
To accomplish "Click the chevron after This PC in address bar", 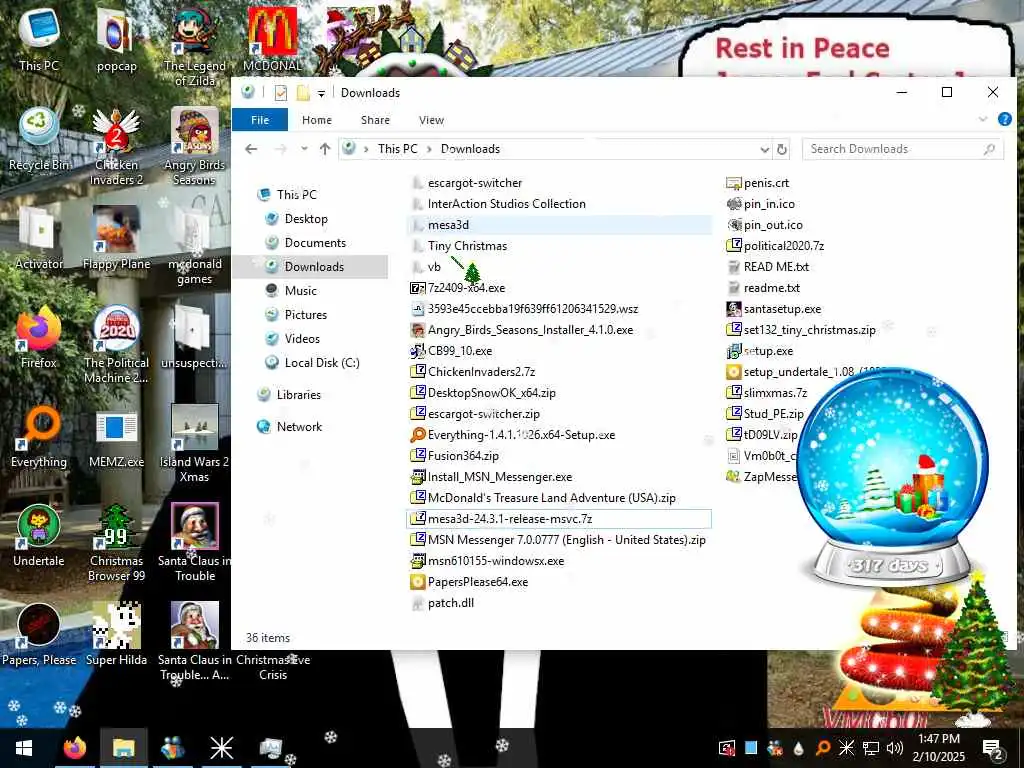I will tap(429, 149).
